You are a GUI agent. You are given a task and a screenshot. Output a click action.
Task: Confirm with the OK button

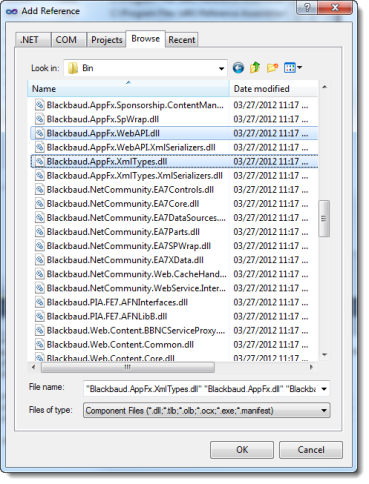pos(242,450)
